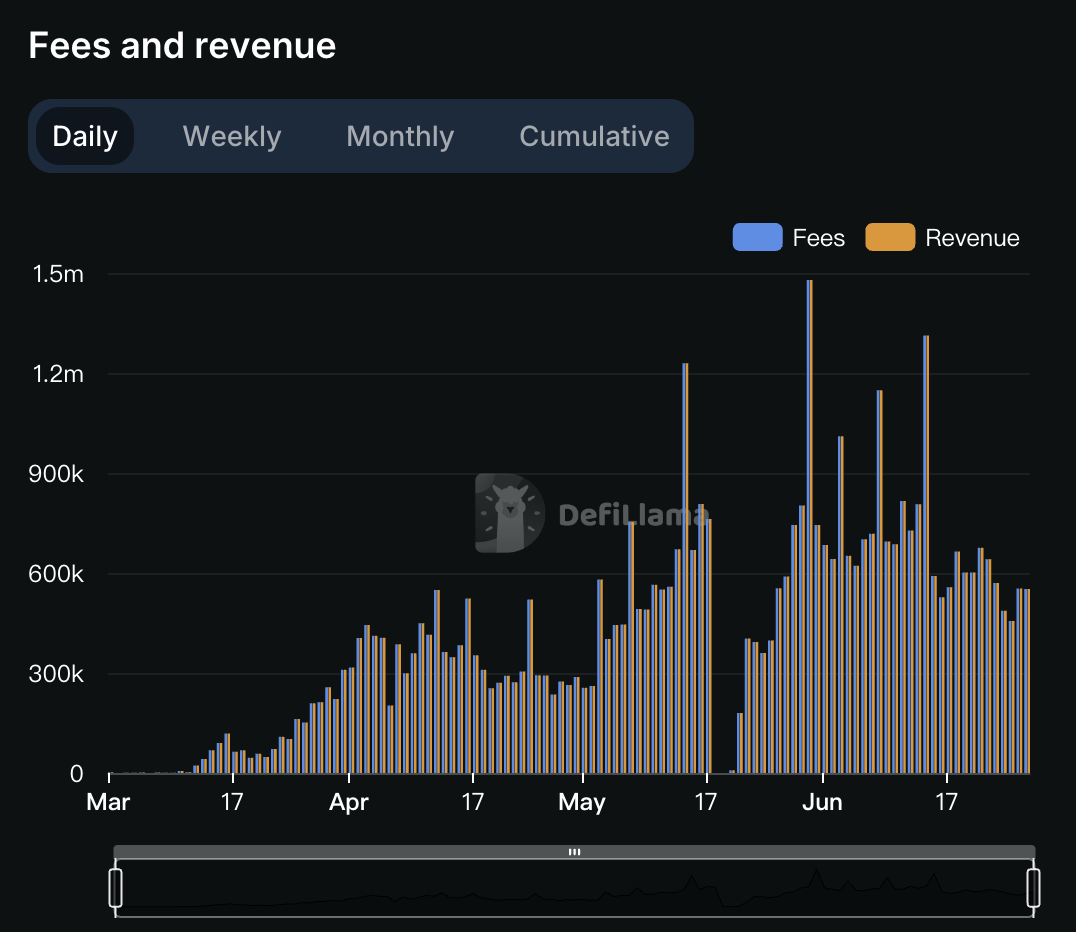This screenshot has width=1076, height=932.
Task: Click the grip on top of the zoom bar
Action: coord(575,852)
